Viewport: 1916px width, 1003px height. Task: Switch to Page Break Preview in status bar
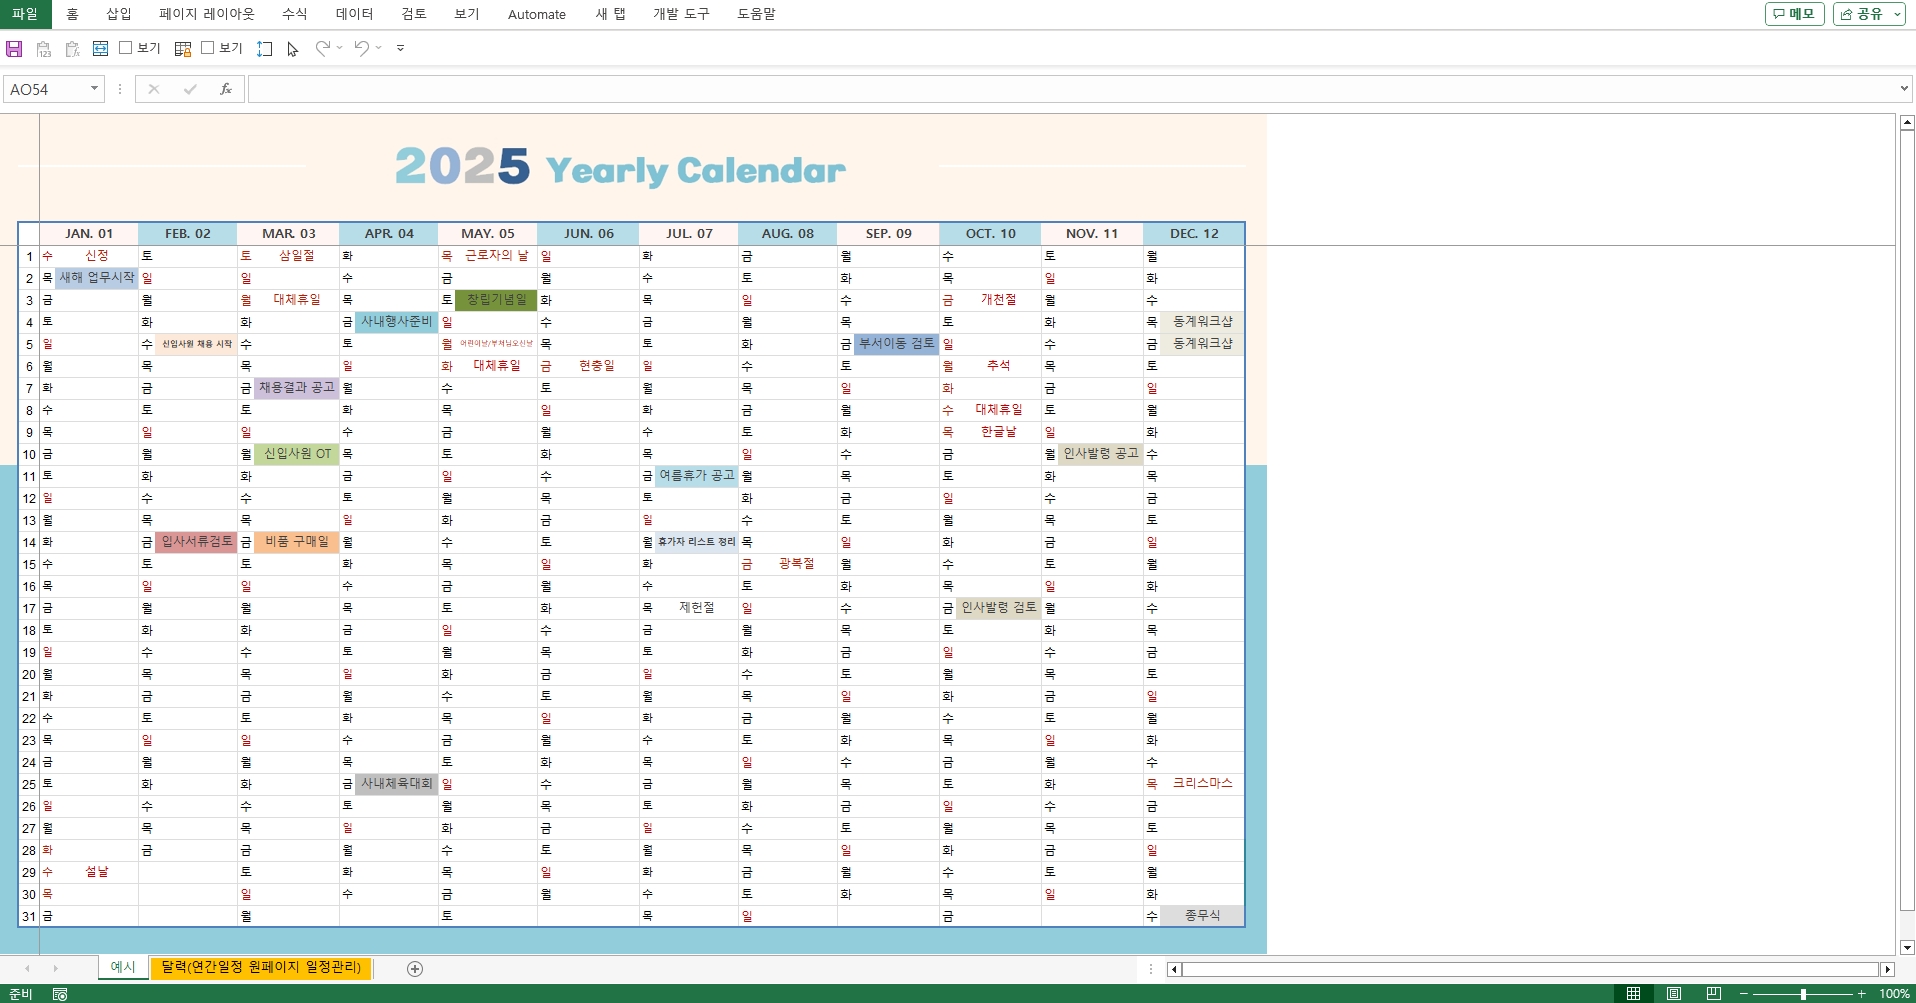tap(1714, 994)
